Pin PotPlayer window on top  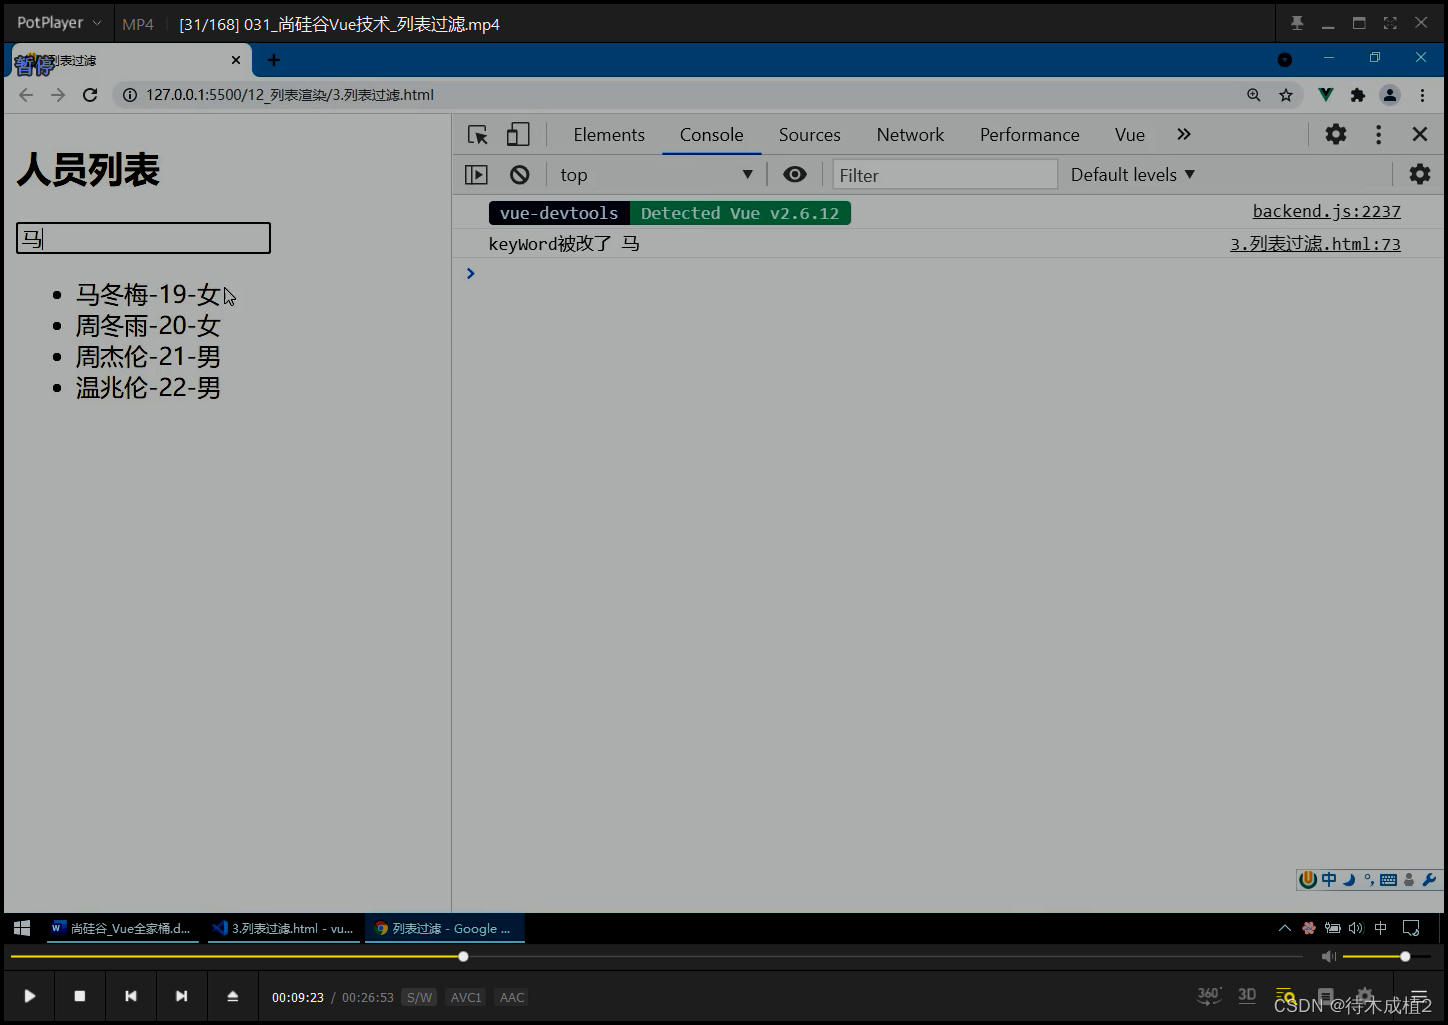(x=1297, y=23)
